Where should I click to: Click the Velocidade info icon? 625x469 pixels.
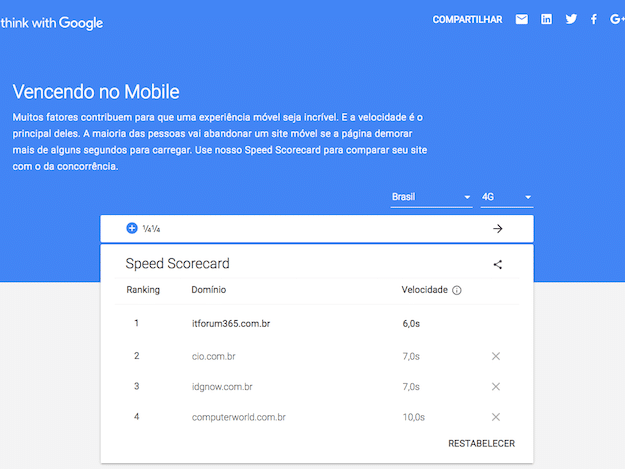(457, 290)
